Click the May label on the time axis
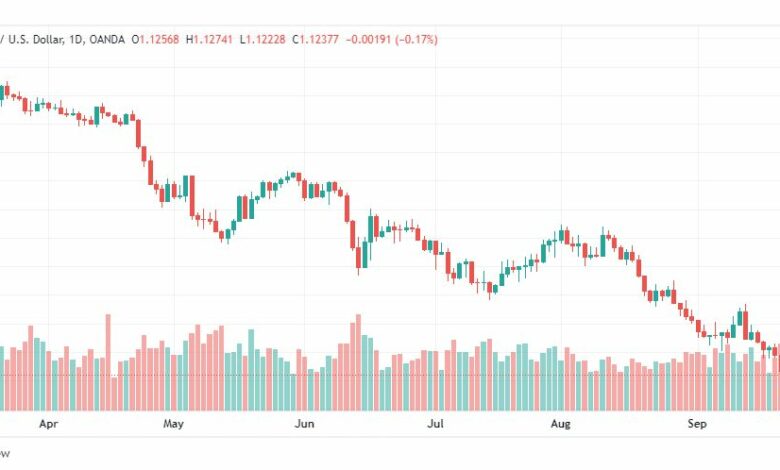 tap(173, 424)
